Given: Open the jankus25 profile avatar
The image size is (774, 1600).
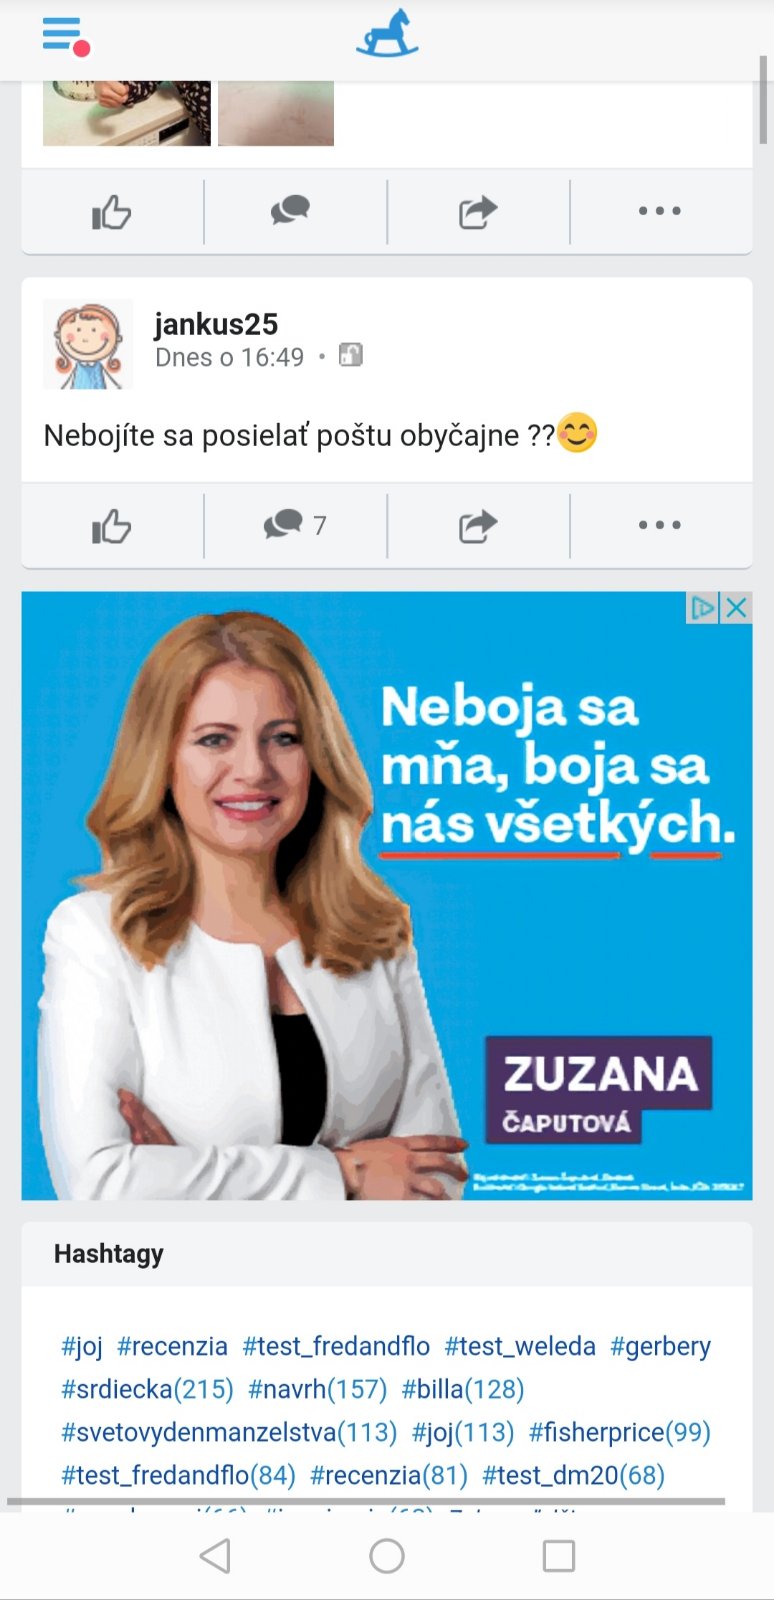Looking at the screenshot, I should pos(88,344).
